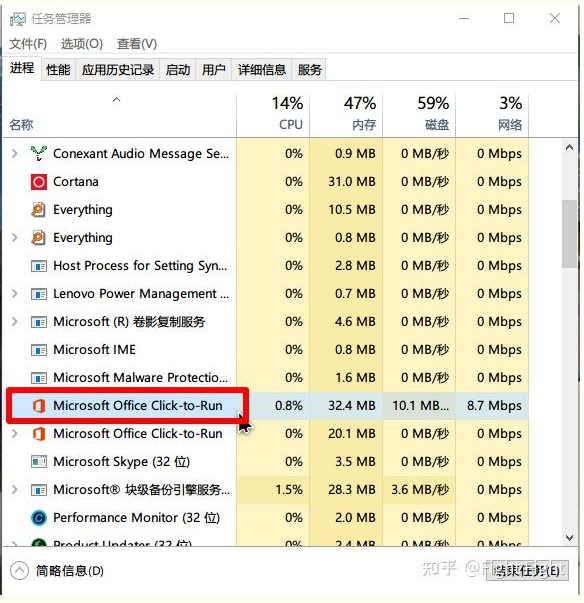
Task: Select the Microsoft IME process name
Action: tap(95, 350)
